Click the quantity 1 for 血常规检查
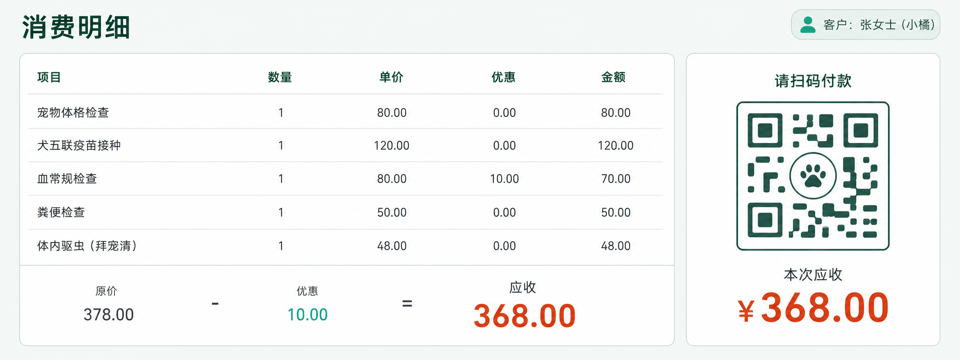This screenshot has height=360, width=960. click(281, 179)
